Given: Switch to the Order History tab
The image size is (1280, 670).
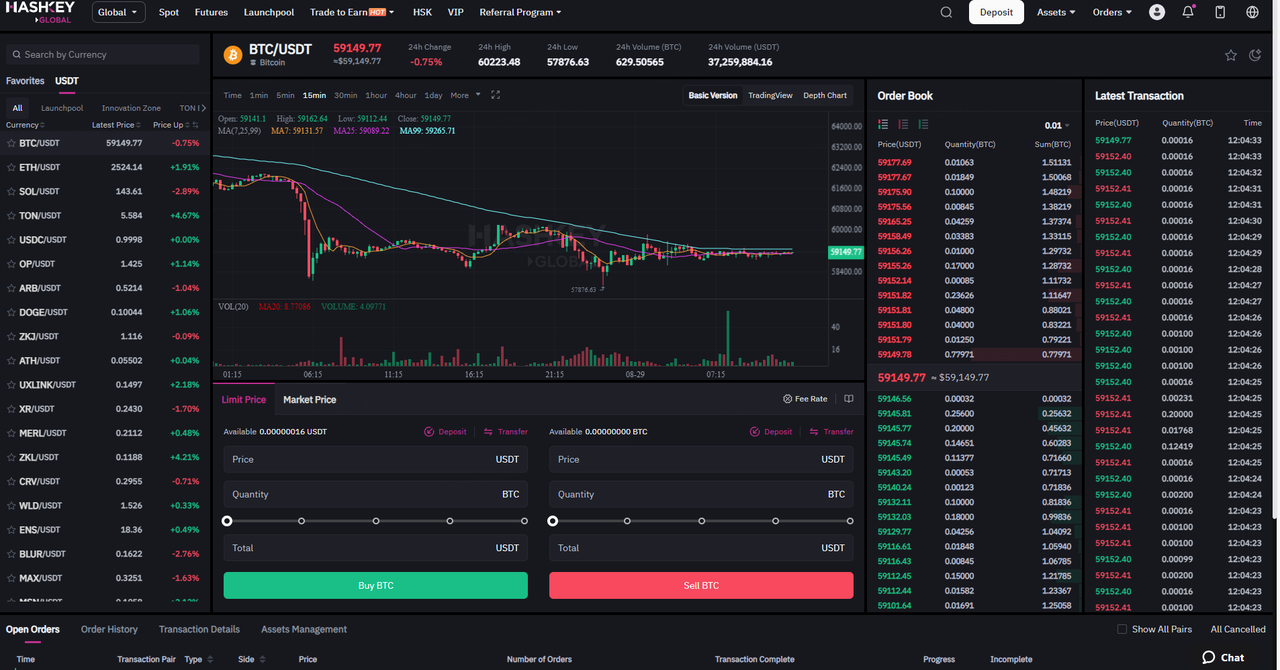Looking at the screenshot, I should [109, 629].
